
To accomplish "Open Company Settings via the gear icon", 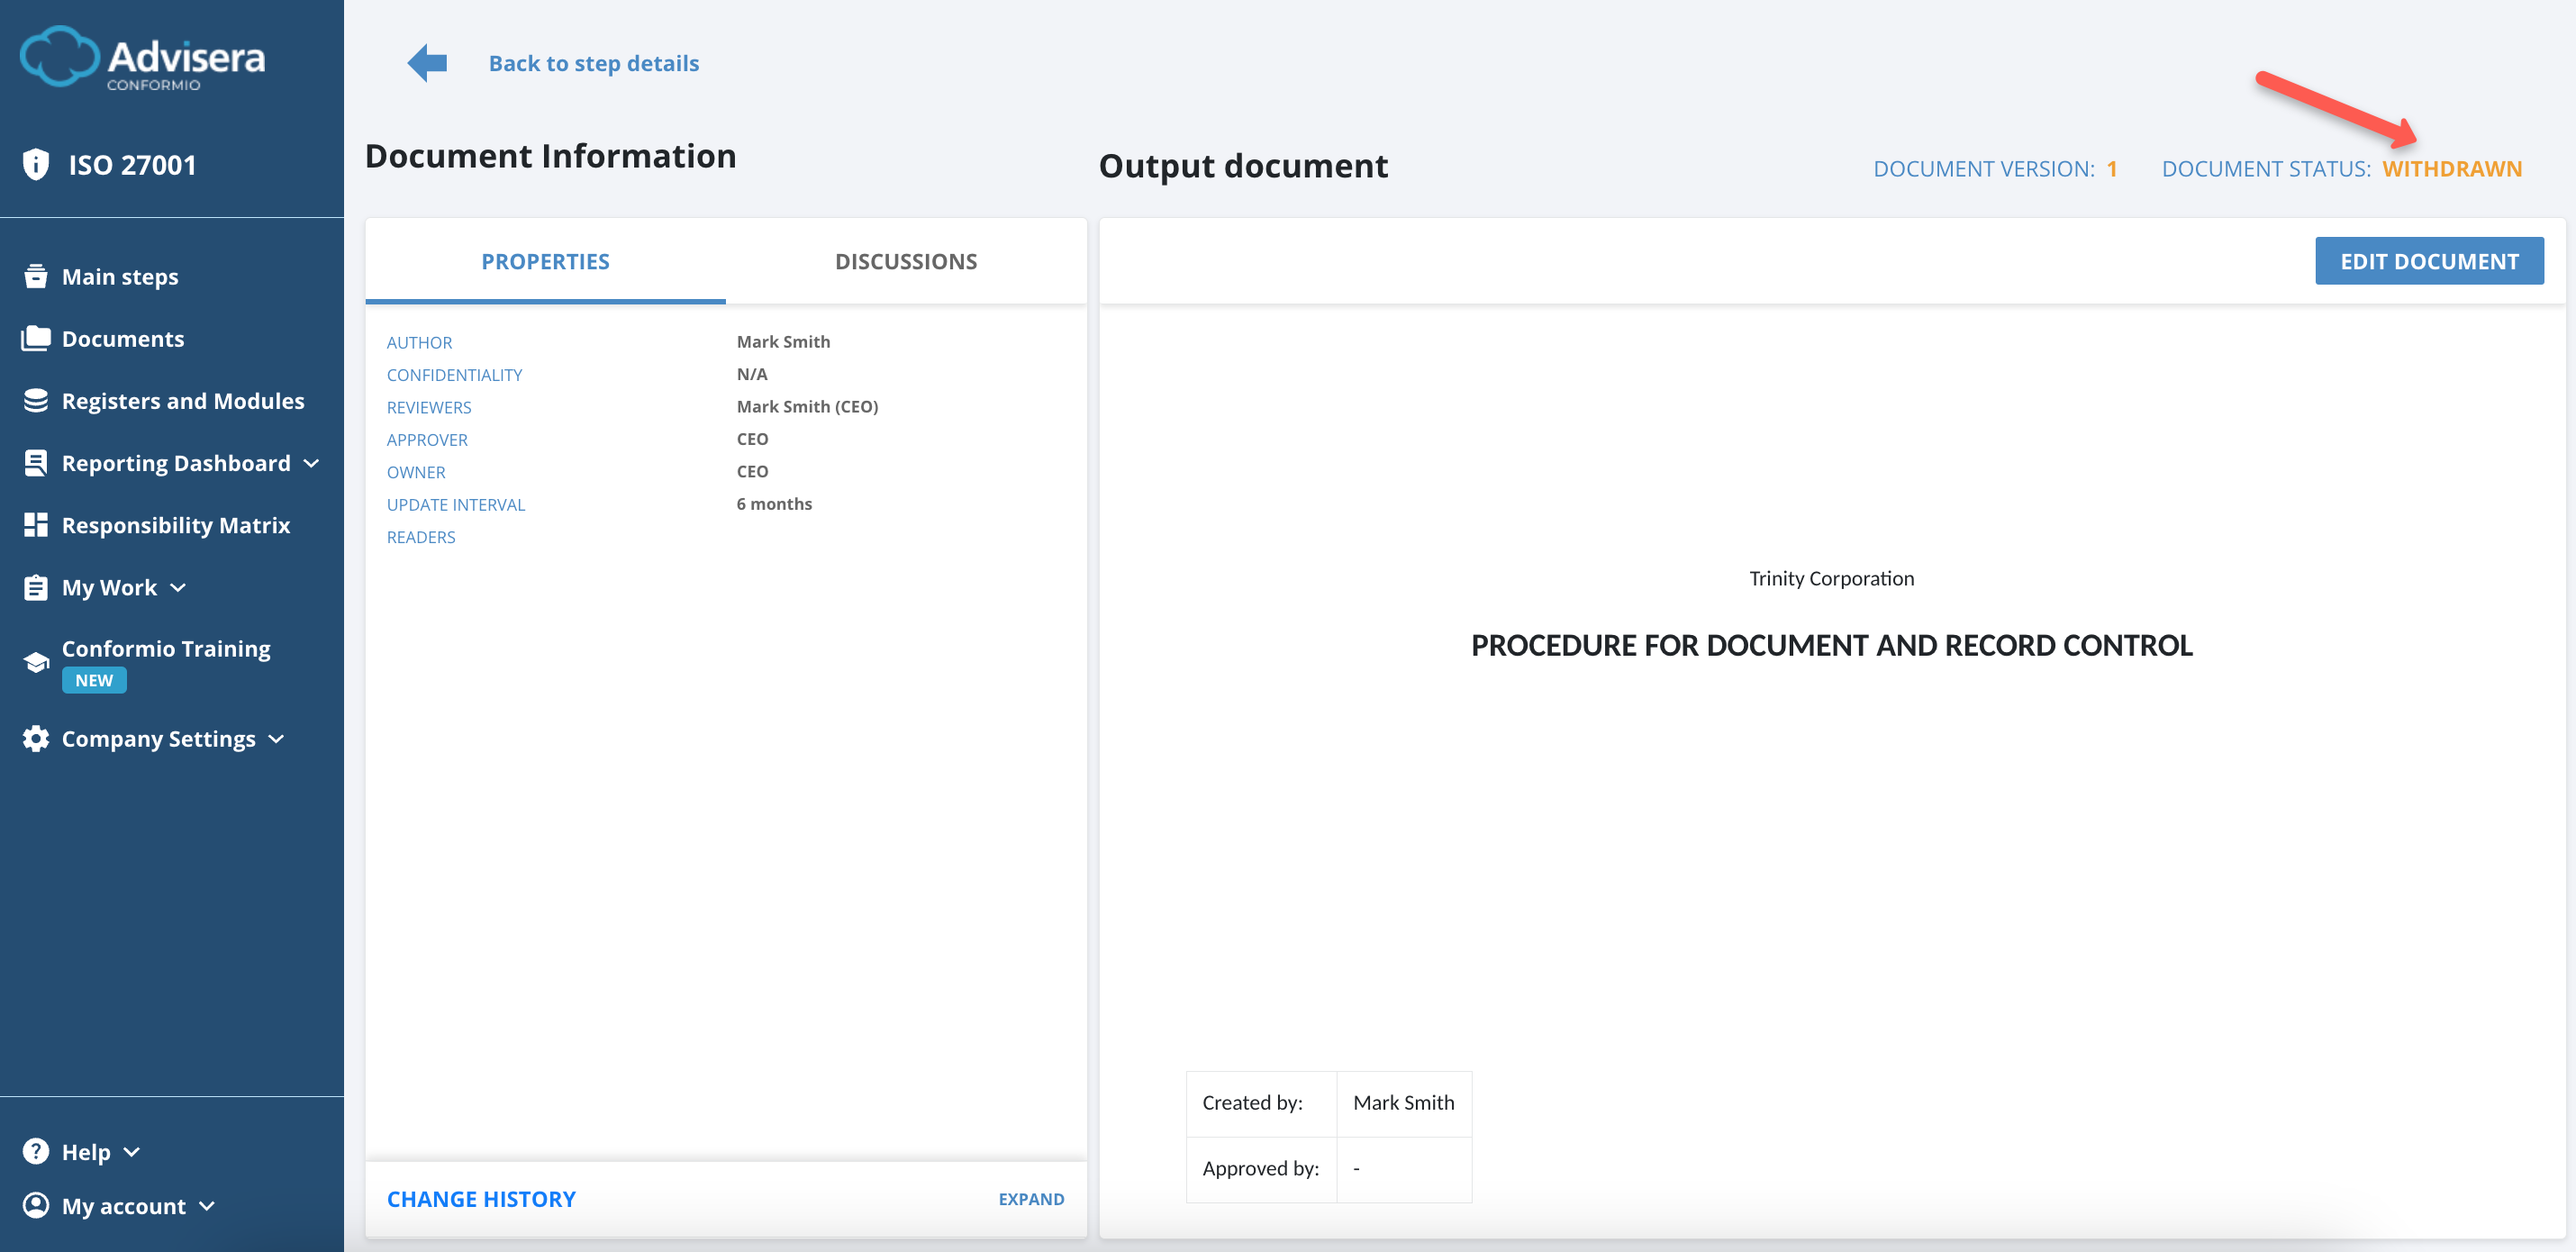I will tap(36, 738).
